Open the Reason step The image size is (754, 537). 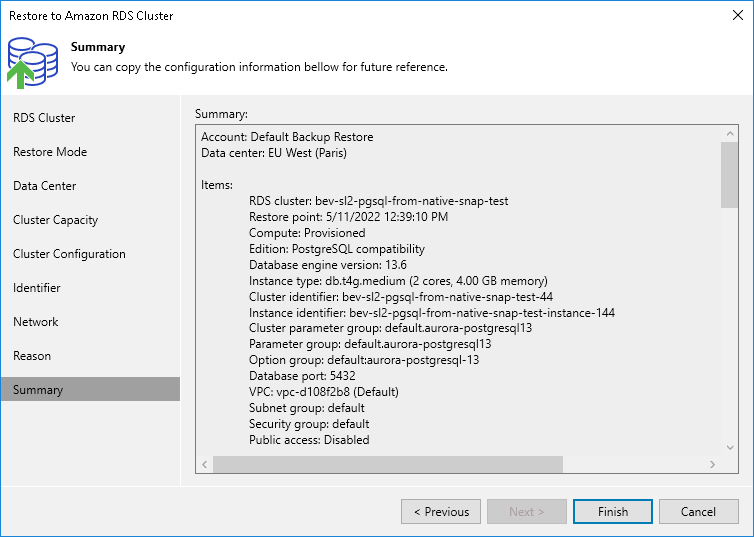pos(32,356)
